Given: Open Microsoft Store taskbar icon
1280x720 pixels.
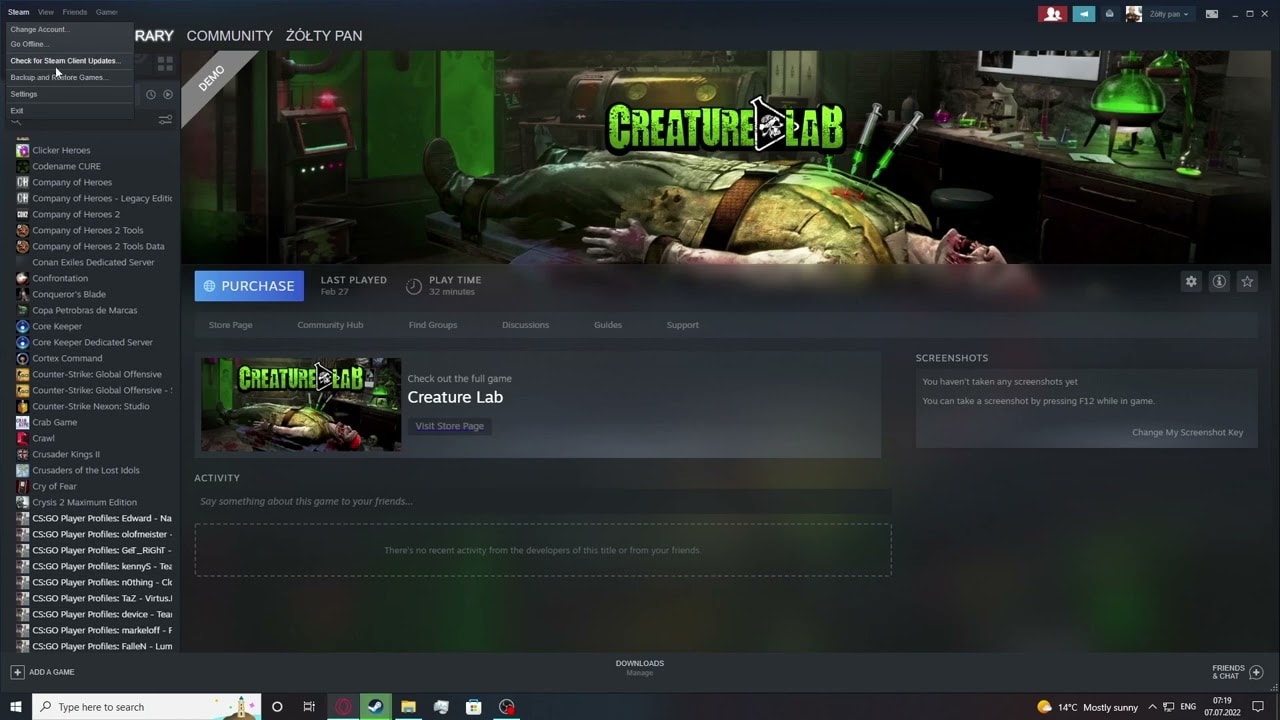Looking at the screenshot, I should (x=474, y=707).
